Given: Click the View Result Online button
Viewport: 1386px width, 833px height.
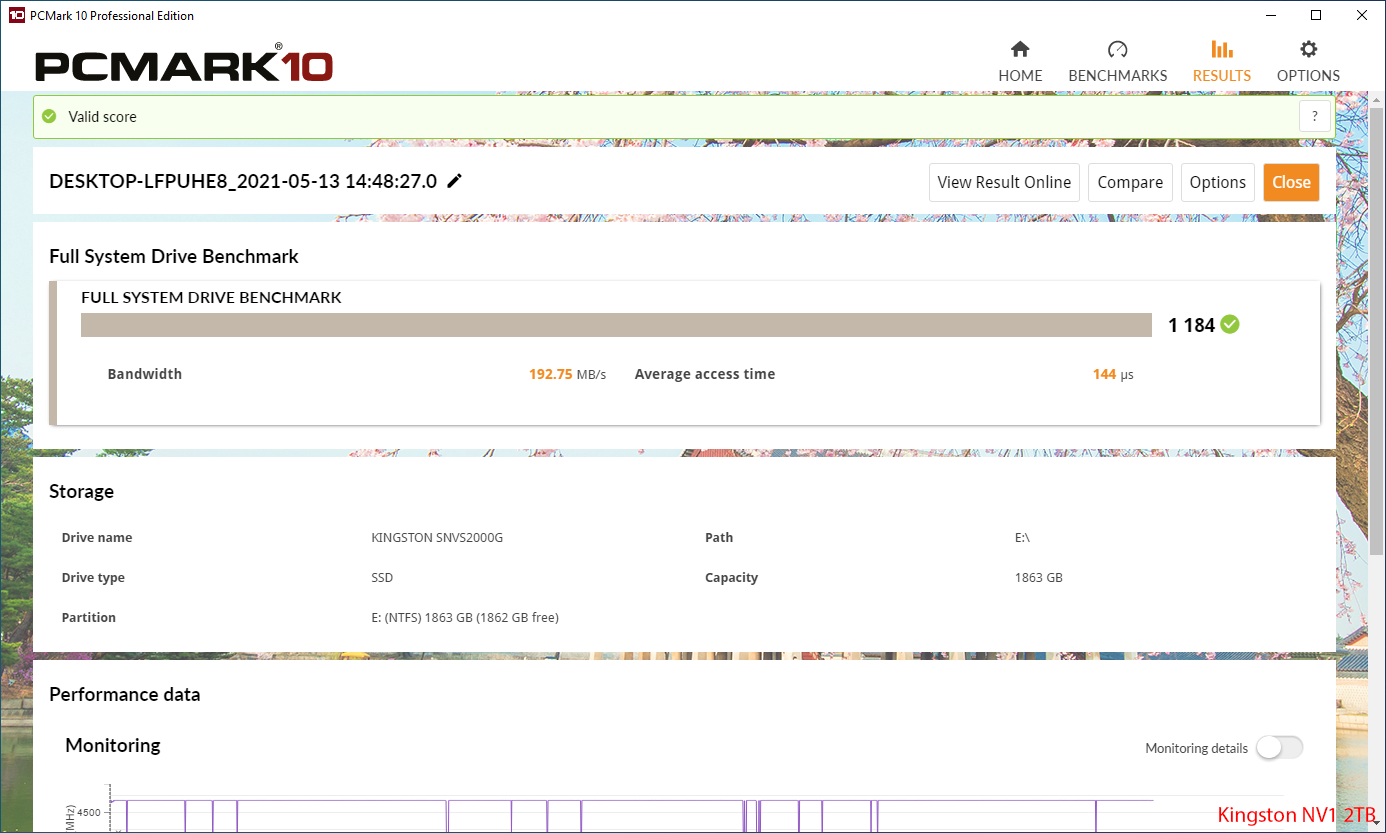Looking at the screenshot, I should tap(1004, 182).
